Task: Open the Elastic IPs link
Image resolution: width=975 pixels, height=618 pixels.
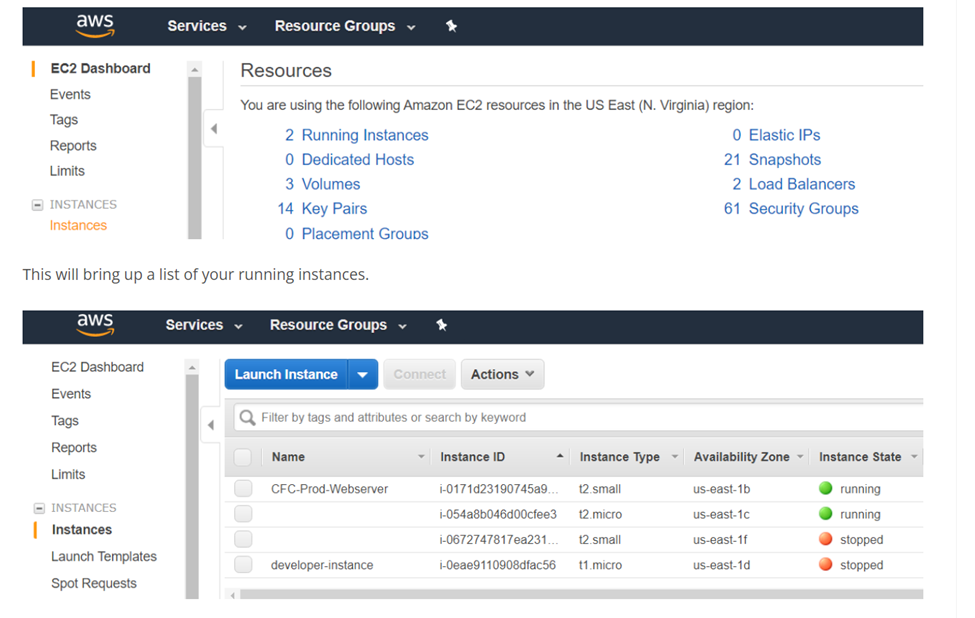Action: coord(784,135)
